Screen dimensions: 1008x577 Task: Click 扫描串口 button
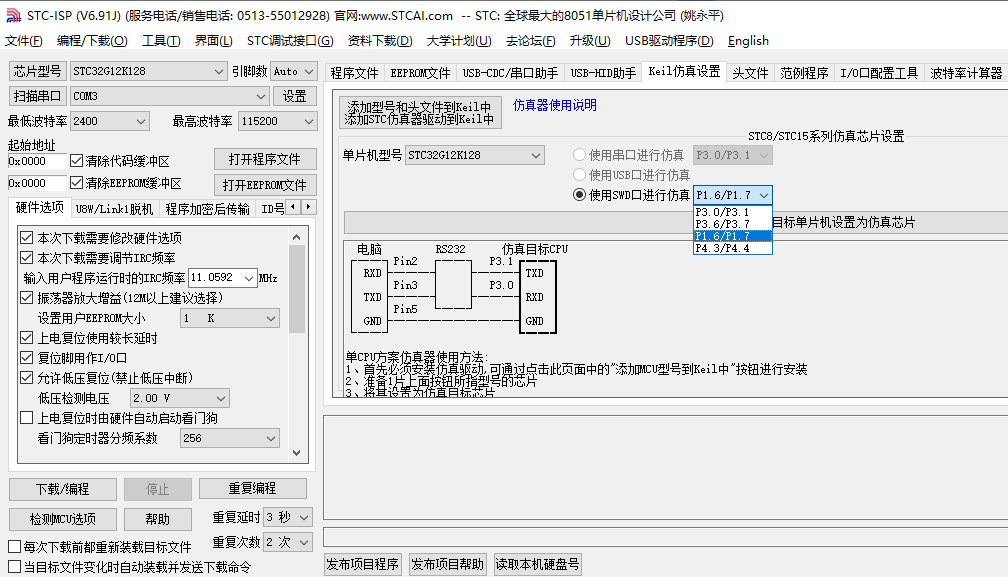tap(37, 96)
